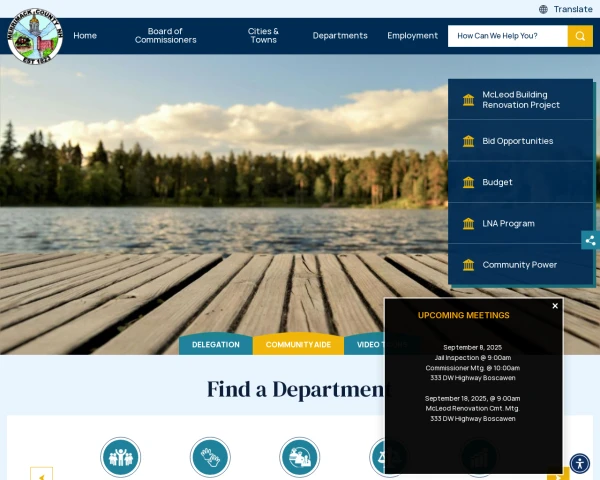Click building icon beside McLeod Building Renovation
This screenshot has width=600, height=480.
[468, 100]
